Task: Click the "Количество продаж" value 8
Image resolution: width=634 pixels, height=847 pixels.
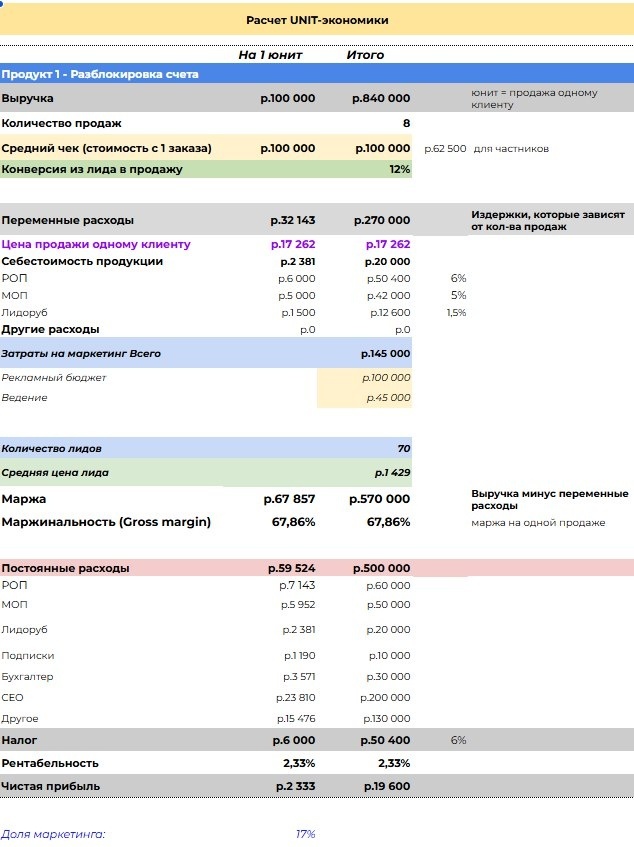Action: (406, 123)
